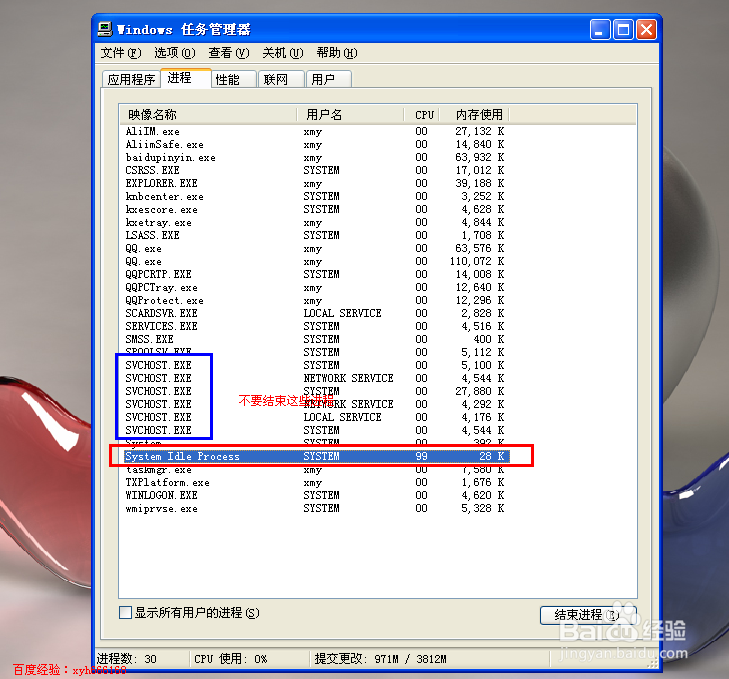This screenshot has width=729, height=679.
Task: Select the SMSS.EXE process
Action: [315, 340]
